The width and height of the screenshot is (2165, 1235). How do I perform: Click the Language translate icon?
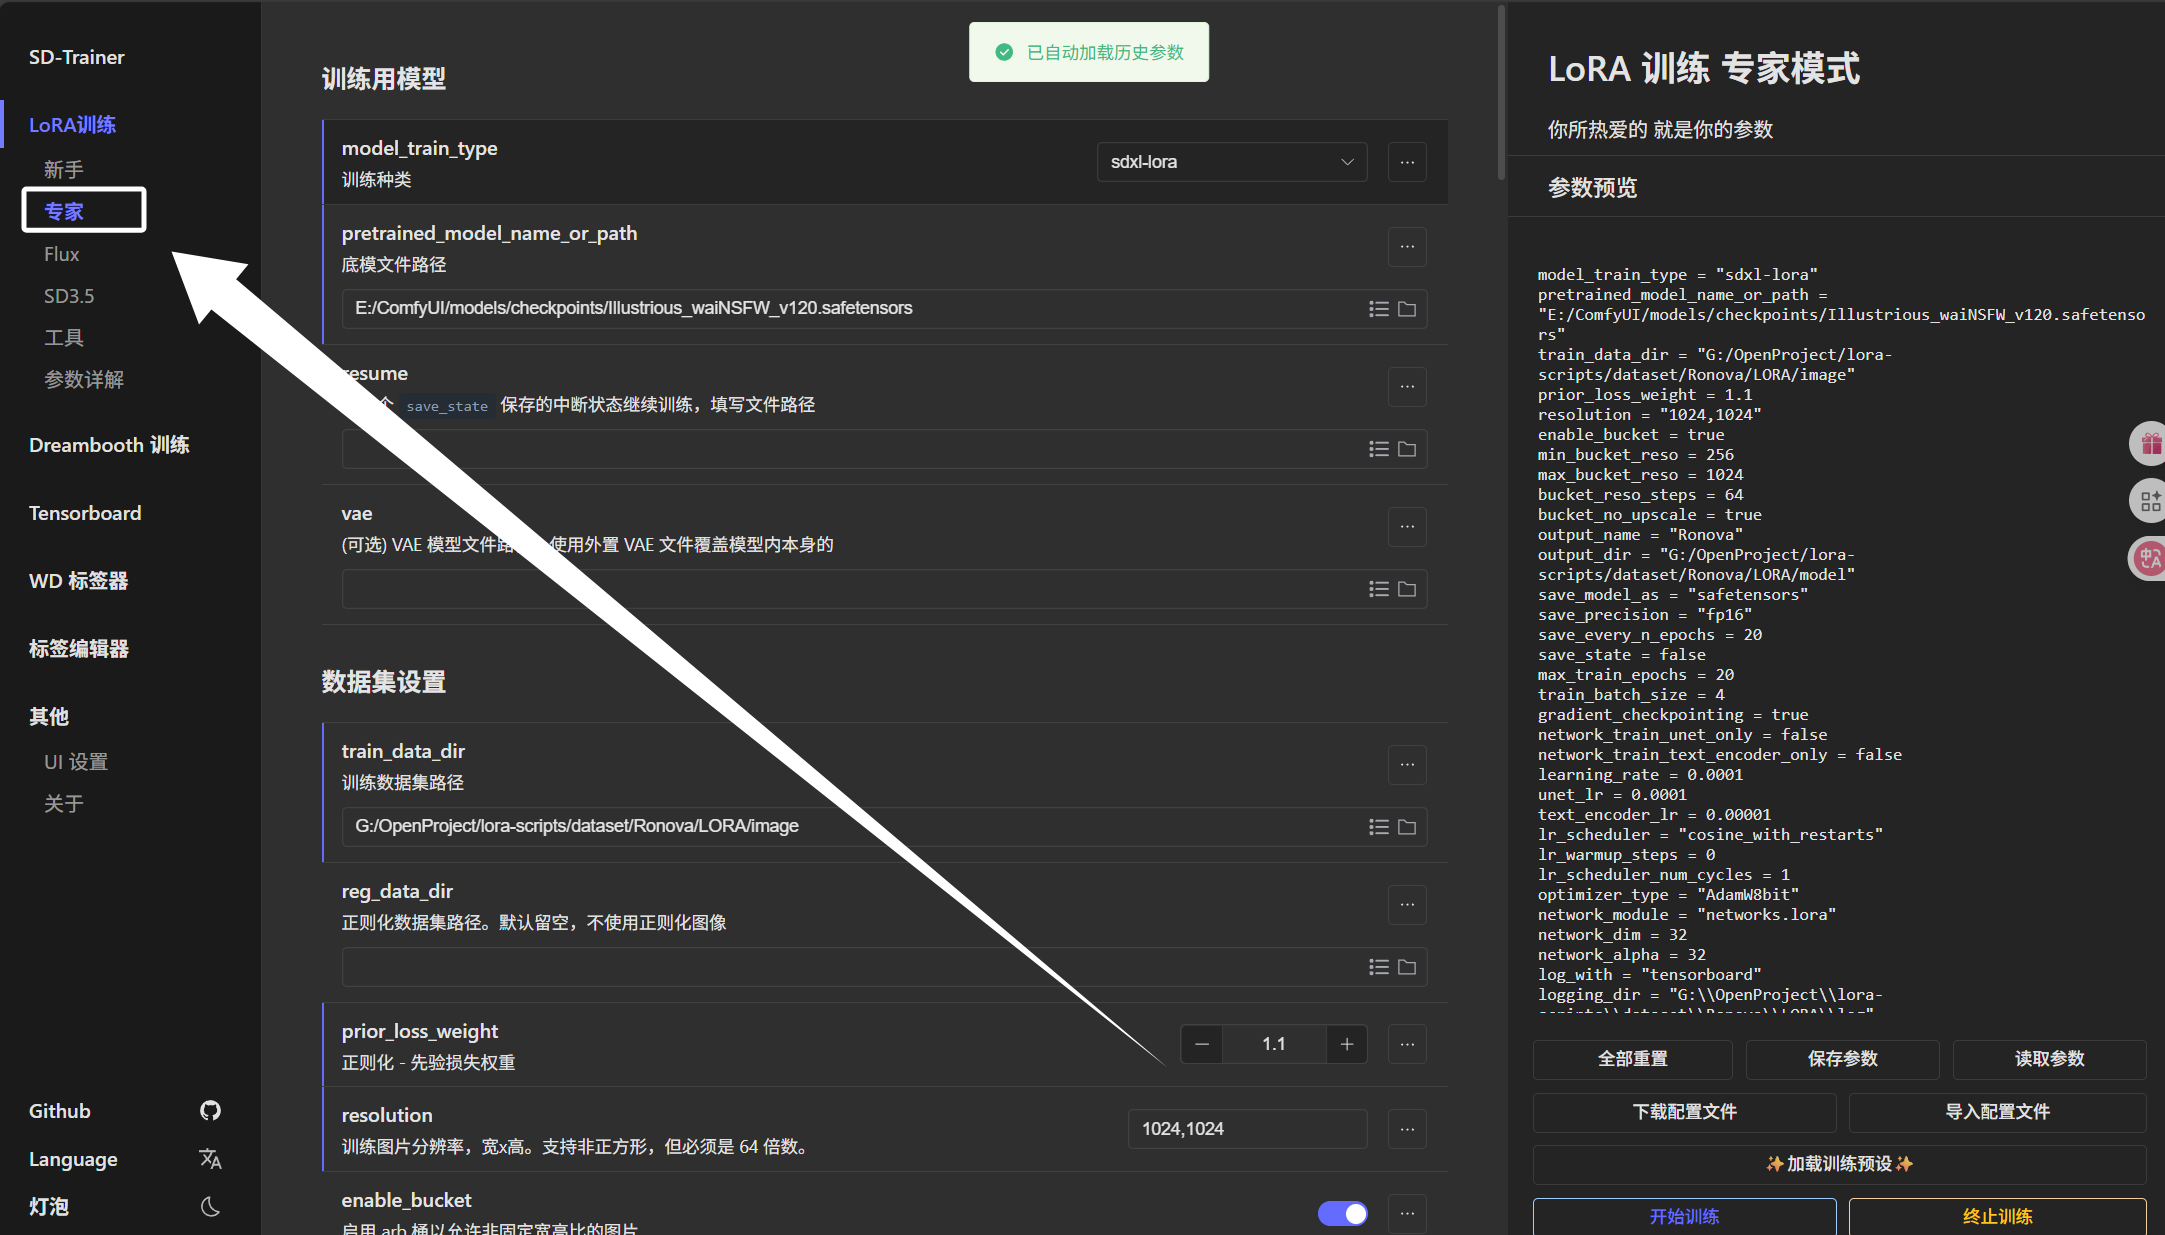tap(210, 1158)
